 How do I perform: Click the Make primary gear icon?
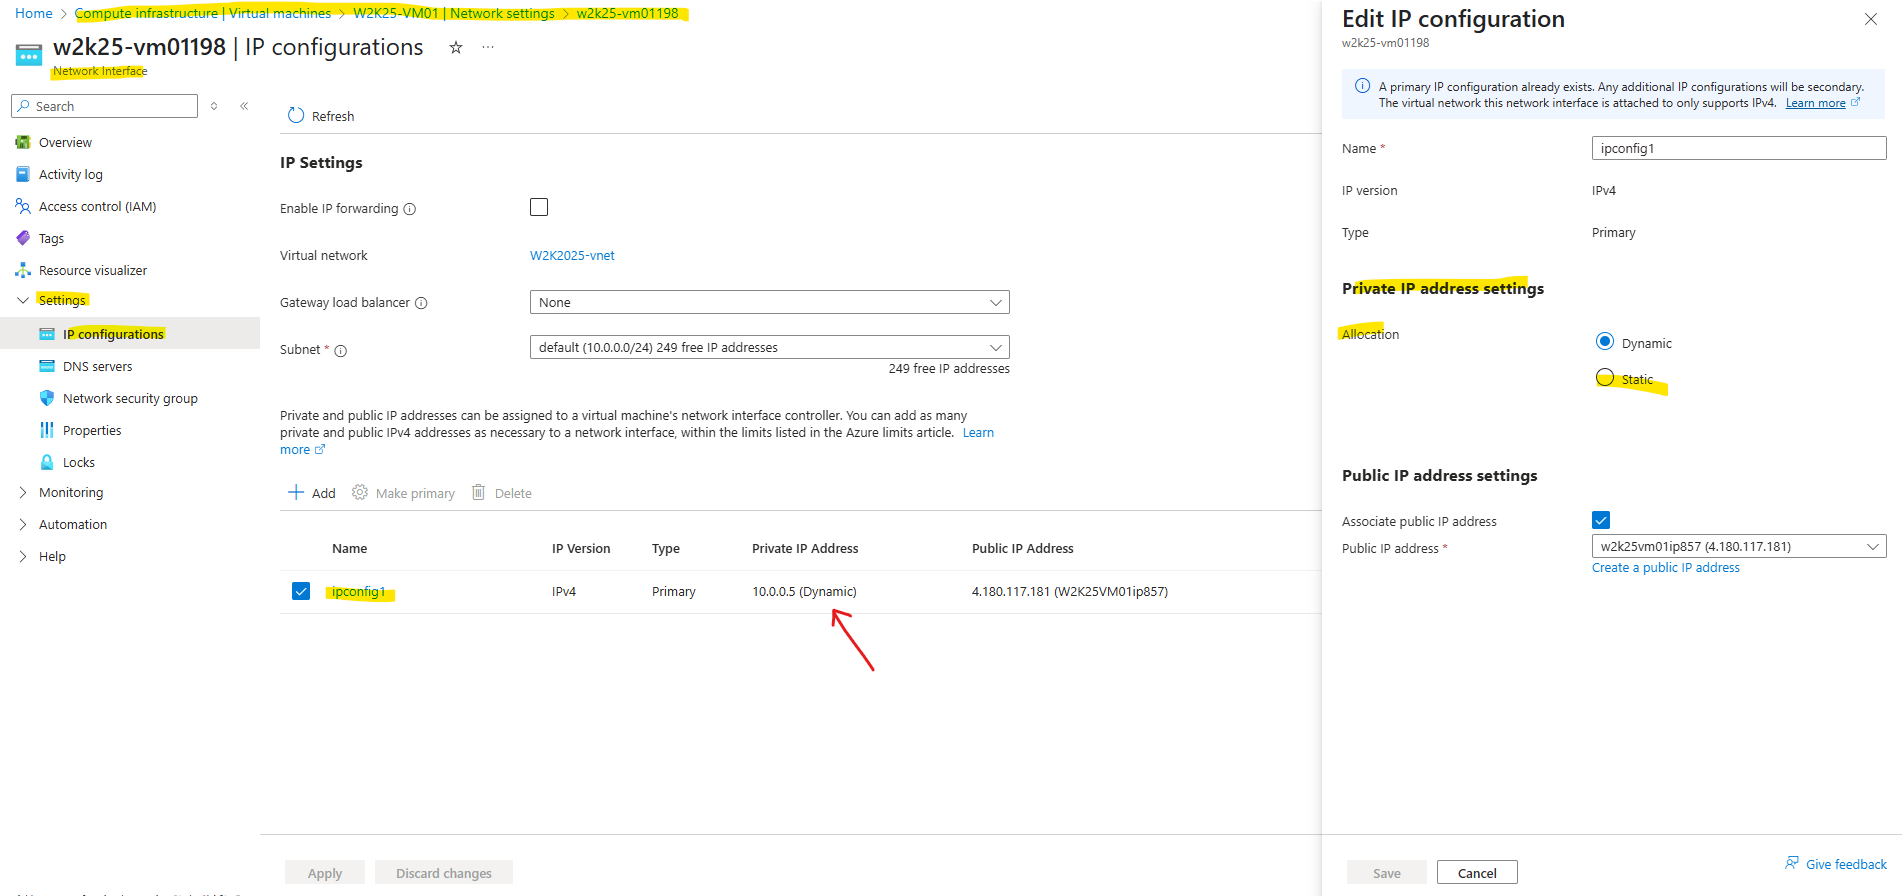point(360,492)
